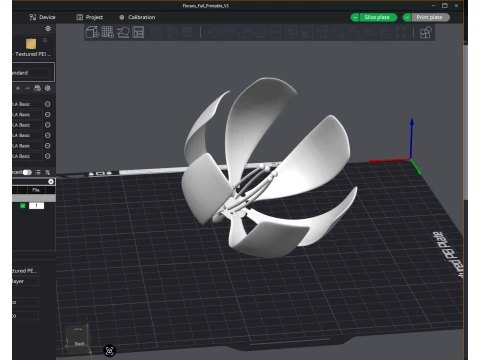This screenshot has width=480, height=360.
Task: Edit the bottom-most PLA Basic filament preset
Action: (48, 156)
